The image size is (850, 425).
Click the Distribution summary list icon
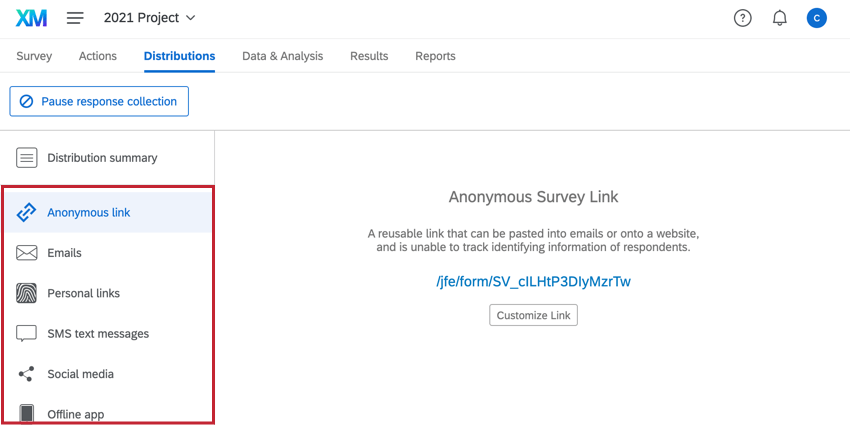coord(27,158)
